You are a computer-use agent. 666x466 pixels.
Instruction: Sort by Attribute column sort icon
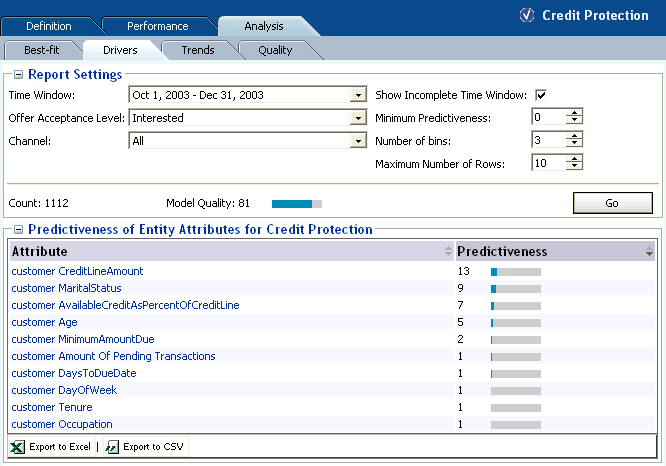coord(447,252)
